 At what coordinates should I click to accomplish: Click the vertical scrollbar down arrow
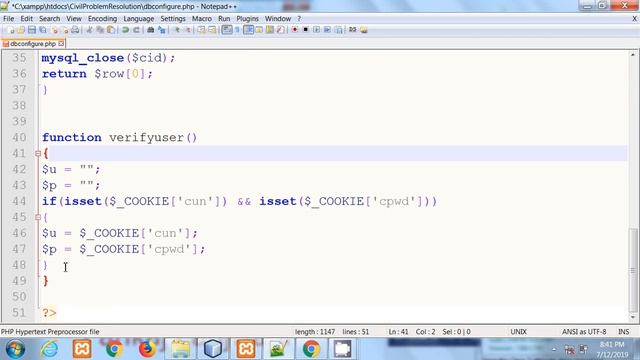click(x=633, y=317)
